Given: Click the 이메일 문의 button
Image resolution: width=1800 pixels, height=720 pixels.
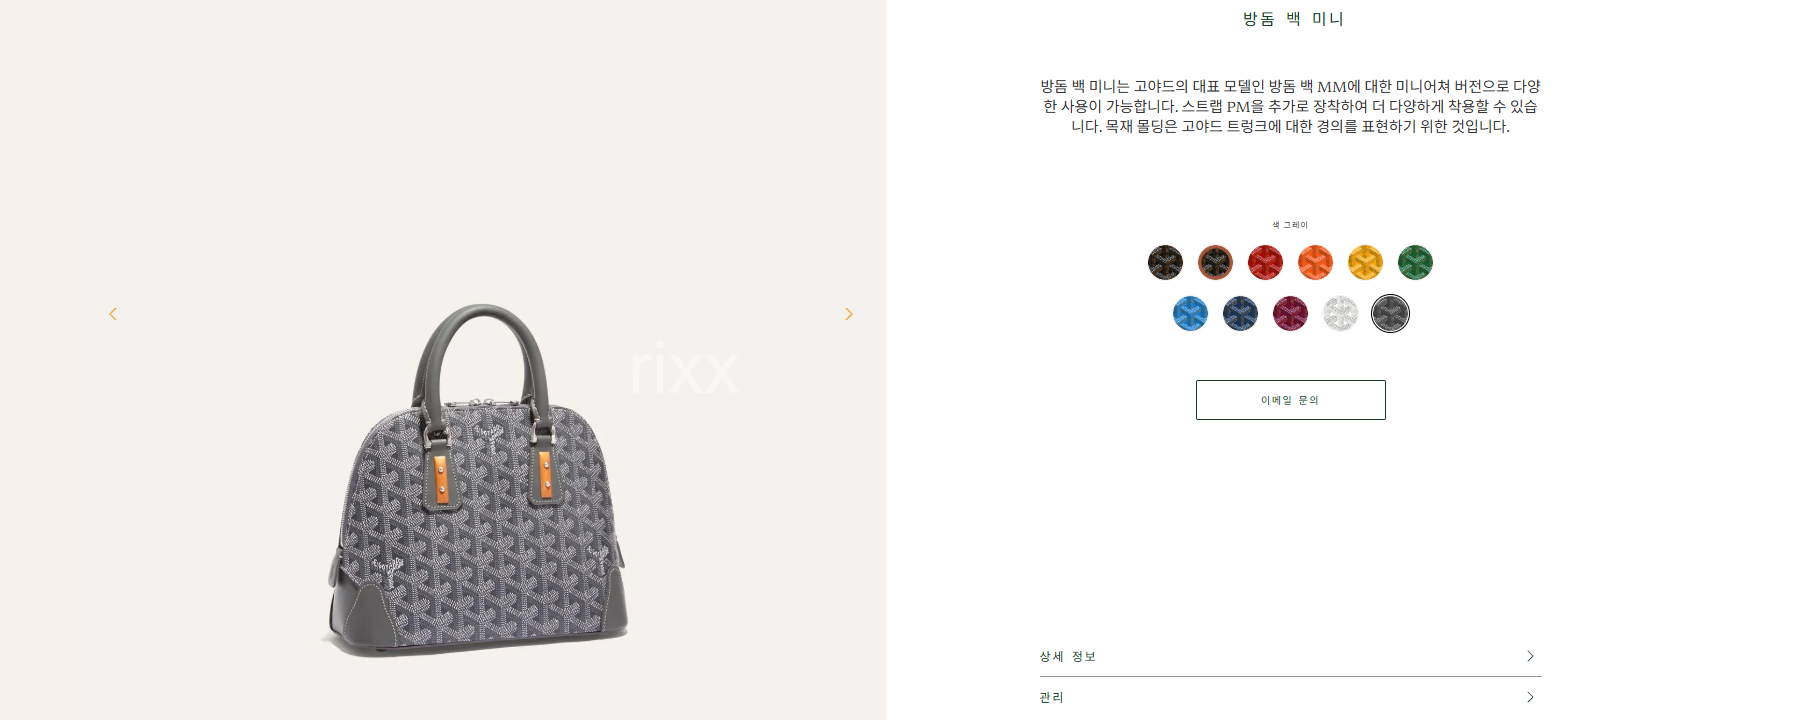Looking at the screenshot, I should click(1290, 400).
